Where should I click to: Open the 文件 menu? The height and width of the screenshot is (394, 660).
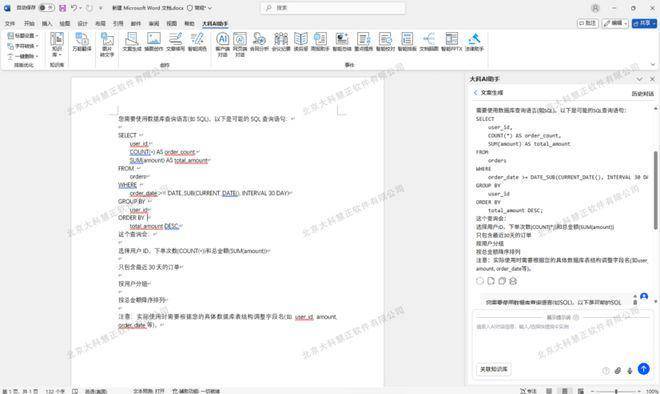point(10,24)
